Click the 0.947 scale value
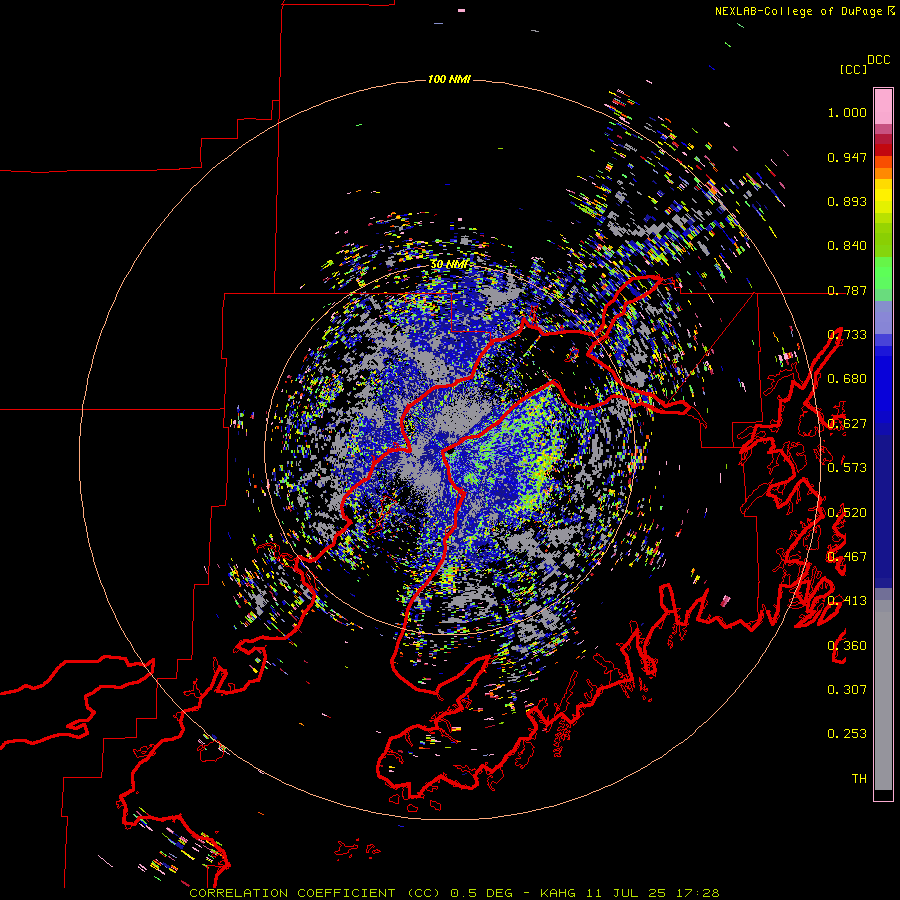Image resolution: width=900 pixels, height=900 pixels. [847, 157]
